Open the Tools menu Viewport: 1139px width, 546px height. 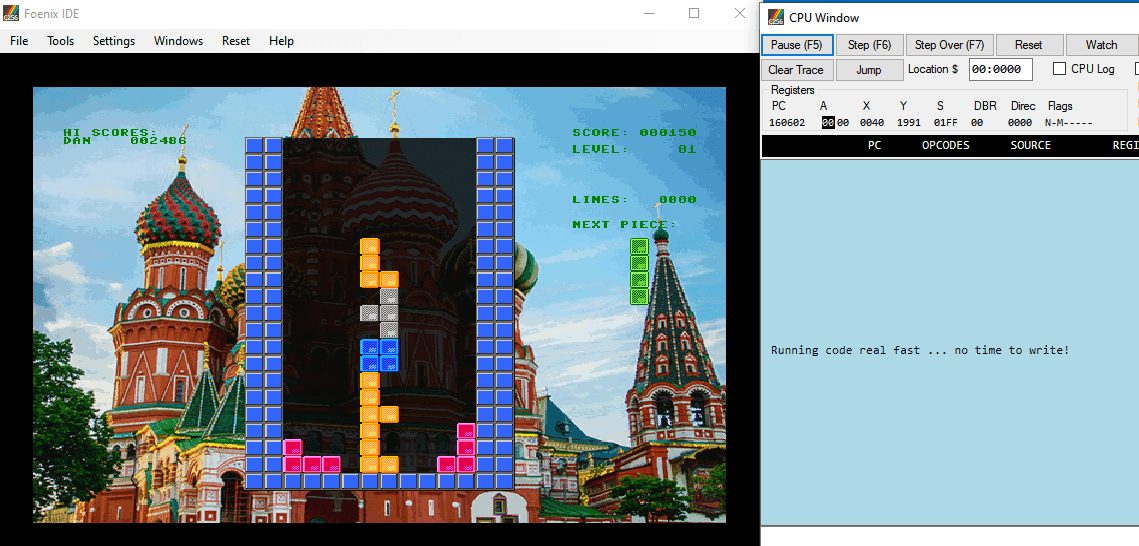click(x=61, y=41)
